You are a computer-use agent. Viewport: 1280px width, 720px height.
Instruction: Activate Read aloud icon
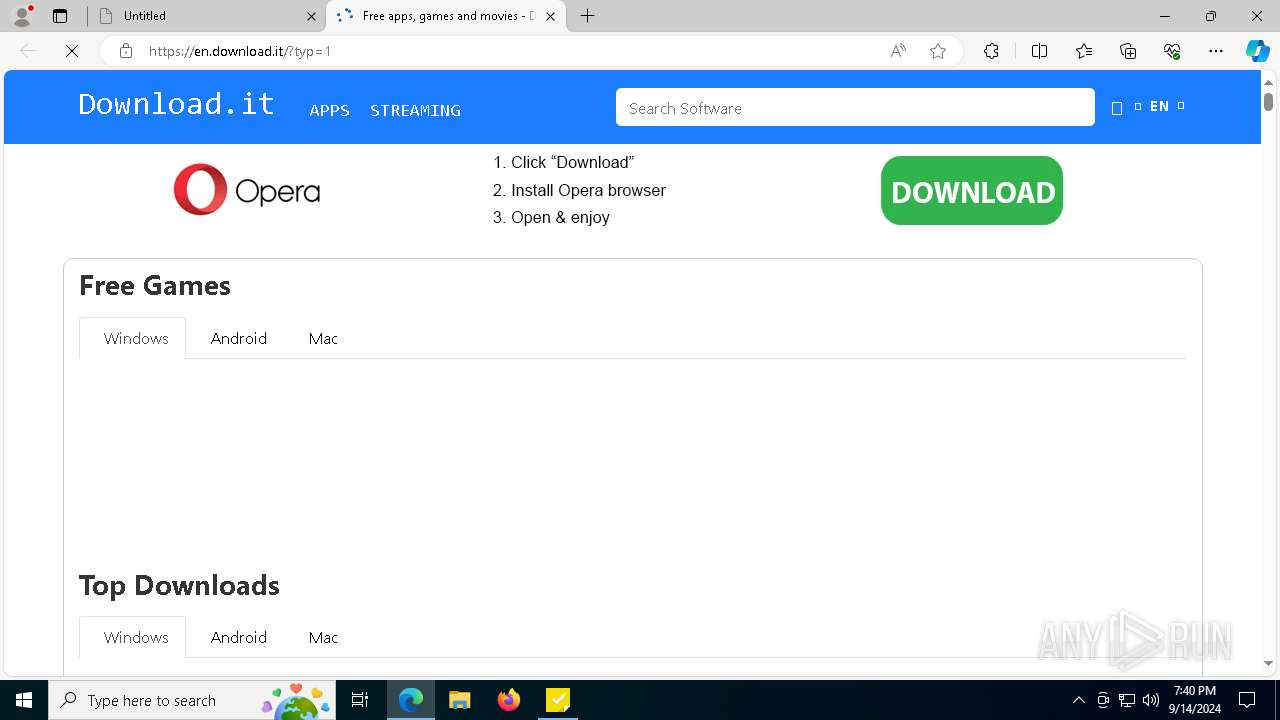coord(898,51)
